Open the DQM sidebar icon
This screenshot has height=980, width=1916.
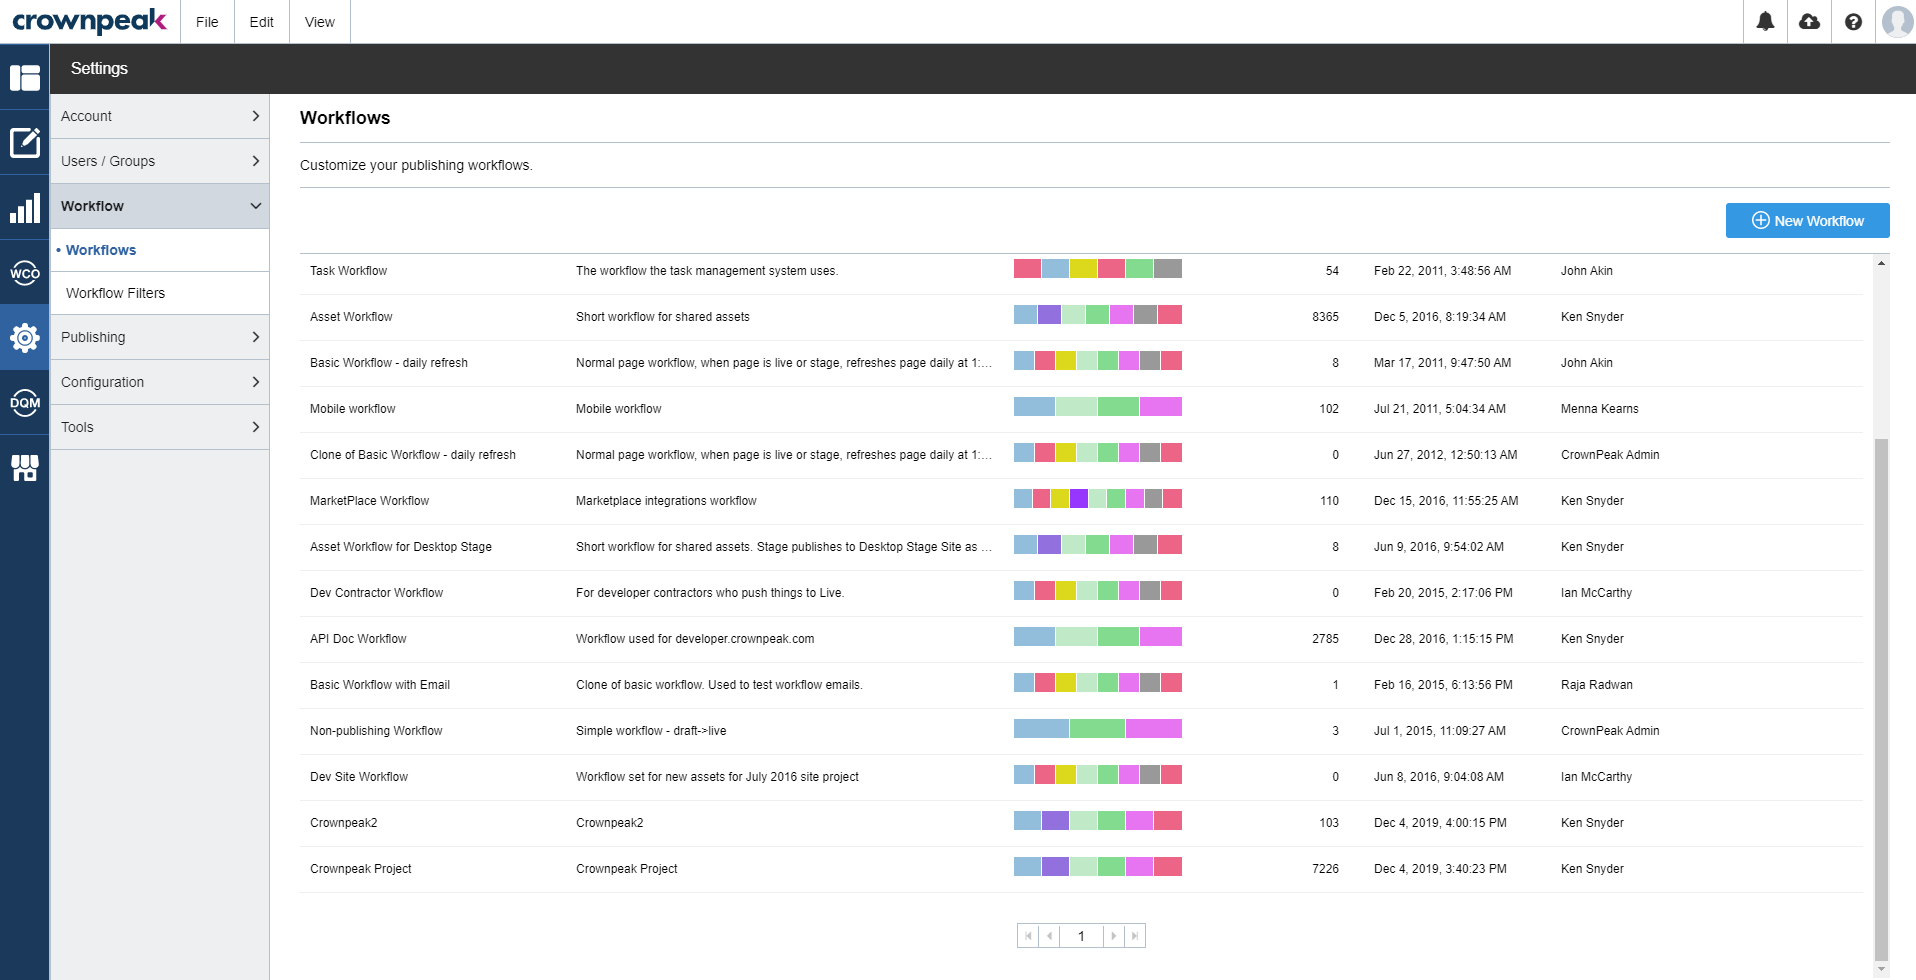[x=25, y=402]
